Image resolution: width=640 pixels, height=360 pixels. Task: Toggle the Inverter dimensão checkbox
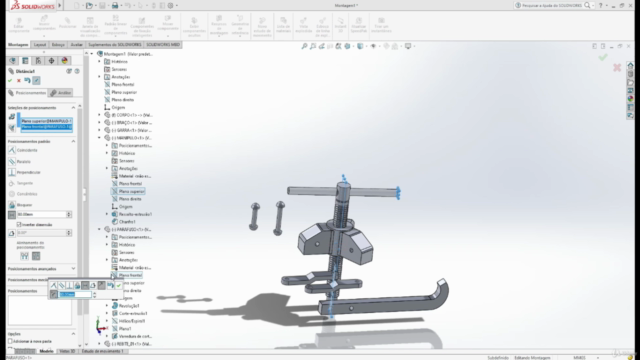coord(19,224)
